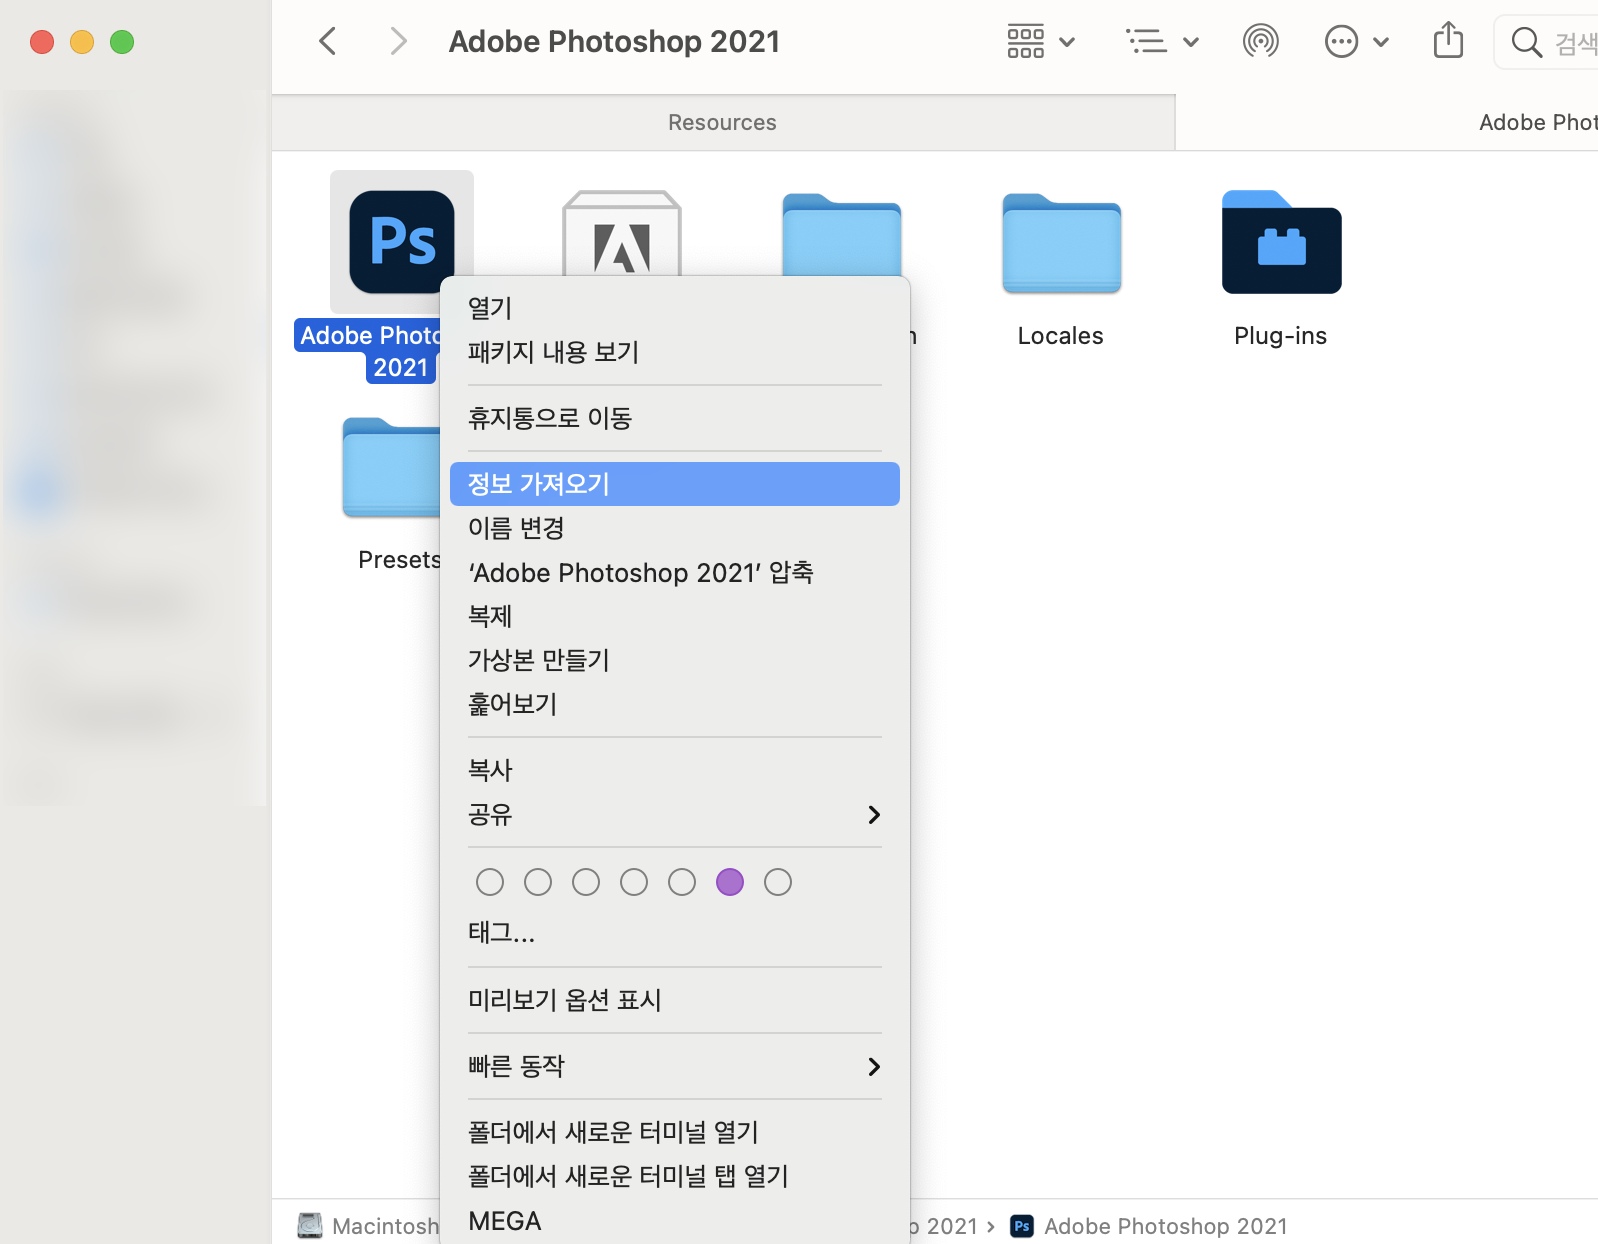Expand the ellipsis menu dropdown arrow

pyautogui.click(x=1381, y=42)
